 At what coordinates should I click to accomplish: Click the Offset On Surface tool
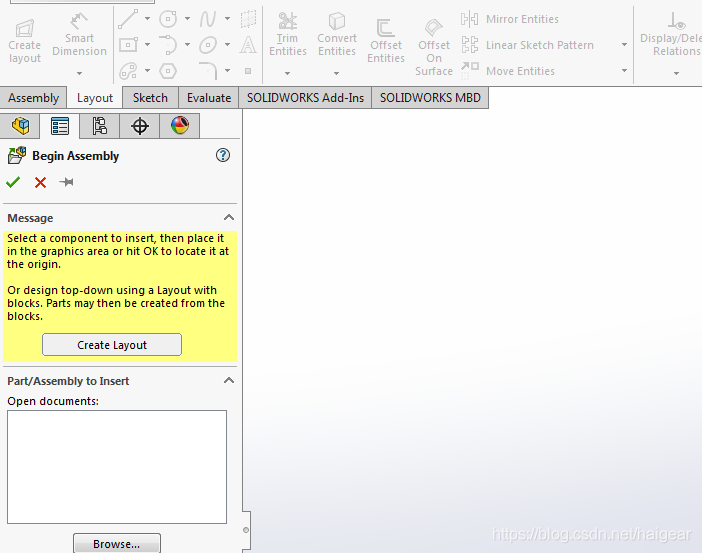434,47
